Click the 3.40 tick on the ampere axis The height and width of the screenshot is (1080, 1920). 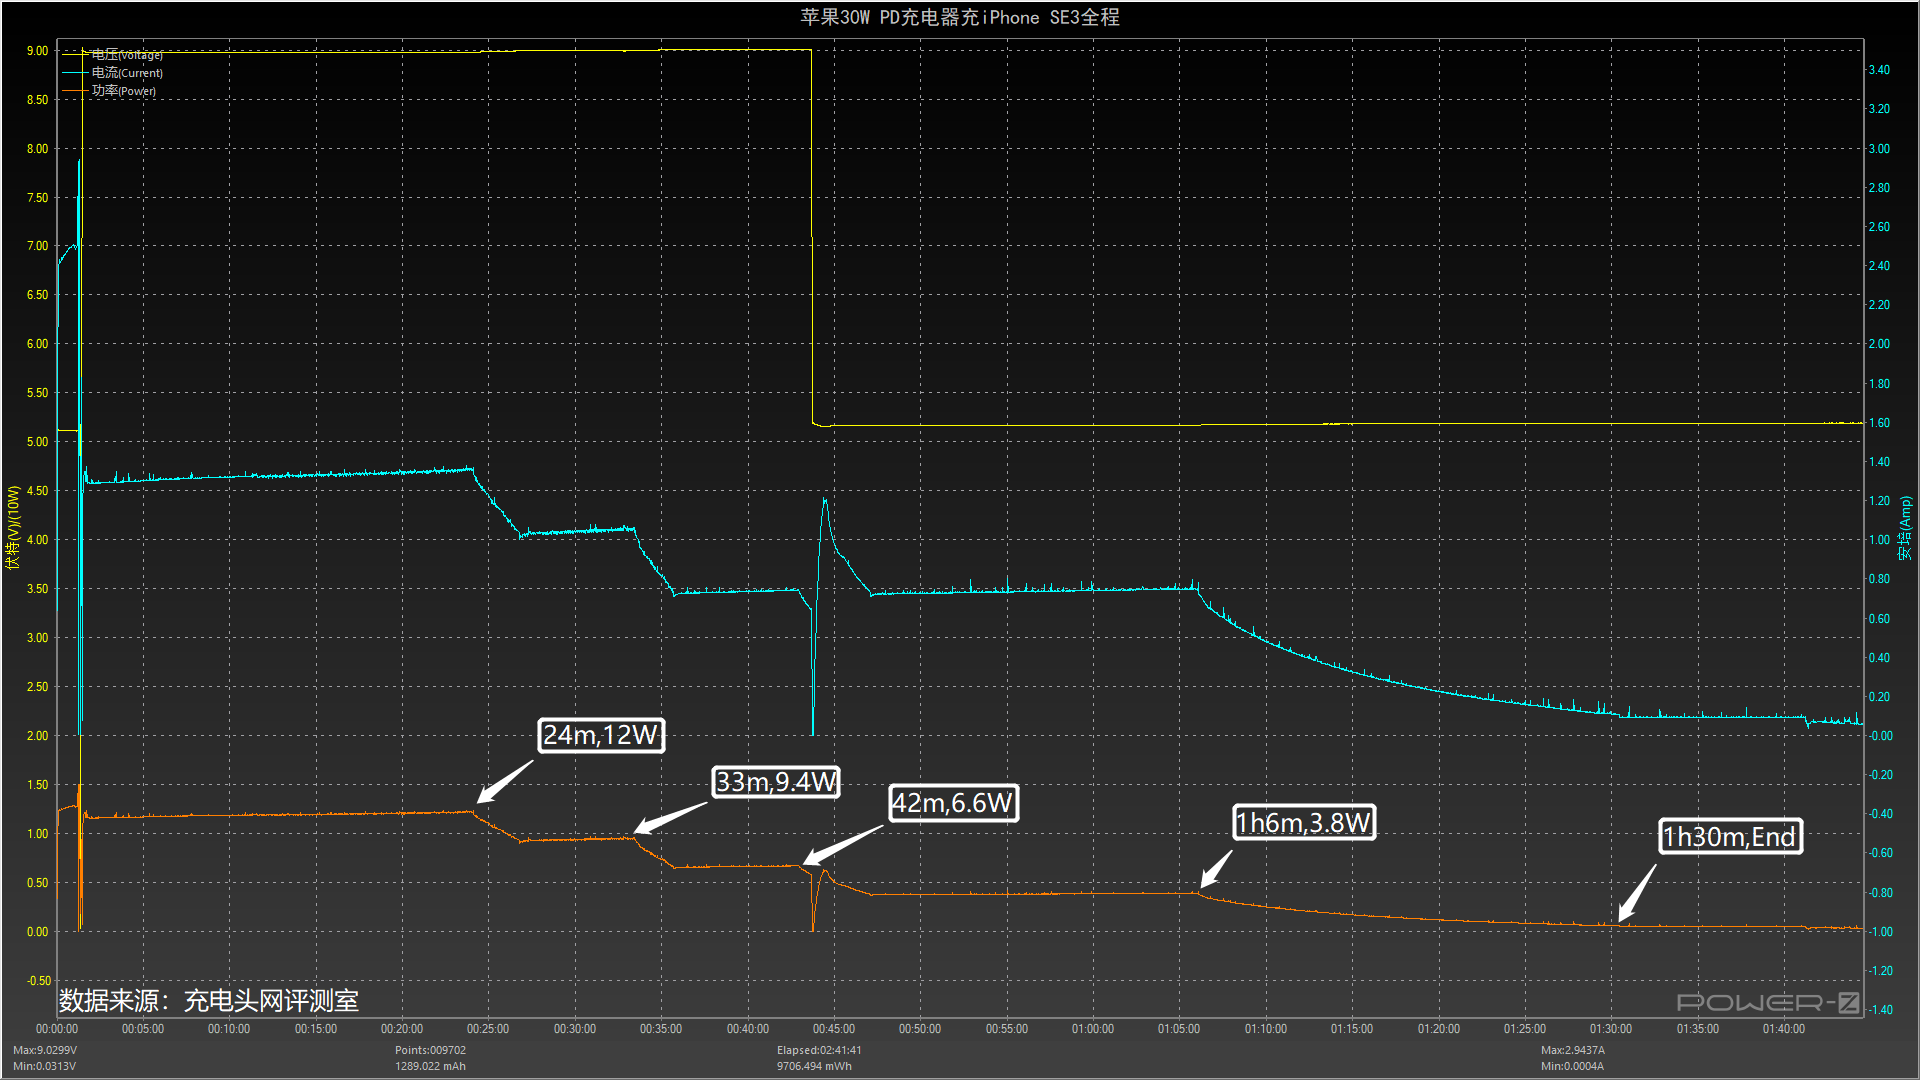click(x=1879, y=70)
